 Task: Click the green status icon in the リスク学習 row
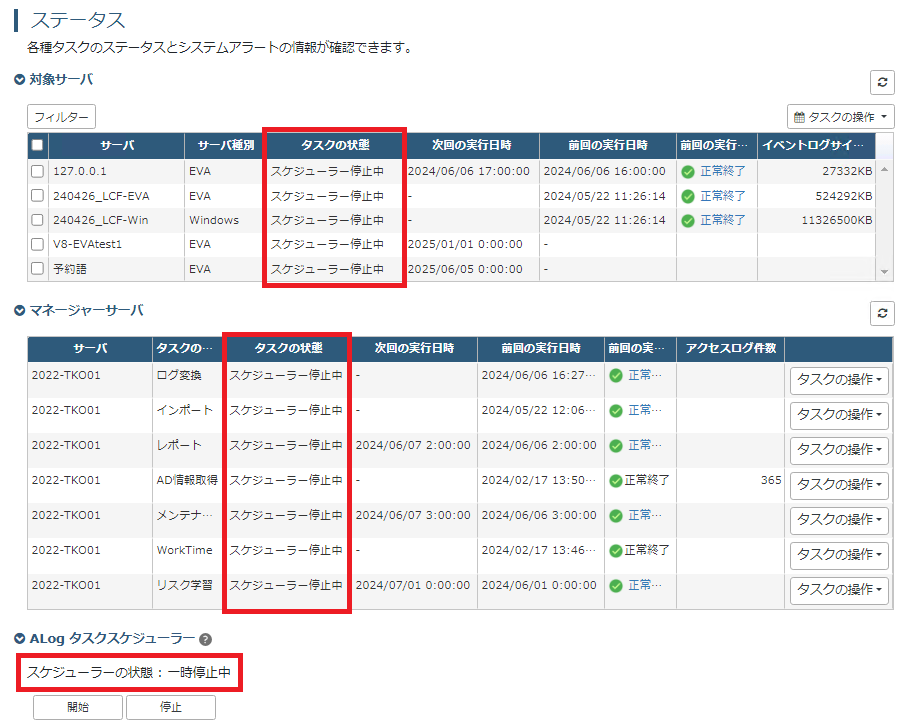(x=616, y=586)
